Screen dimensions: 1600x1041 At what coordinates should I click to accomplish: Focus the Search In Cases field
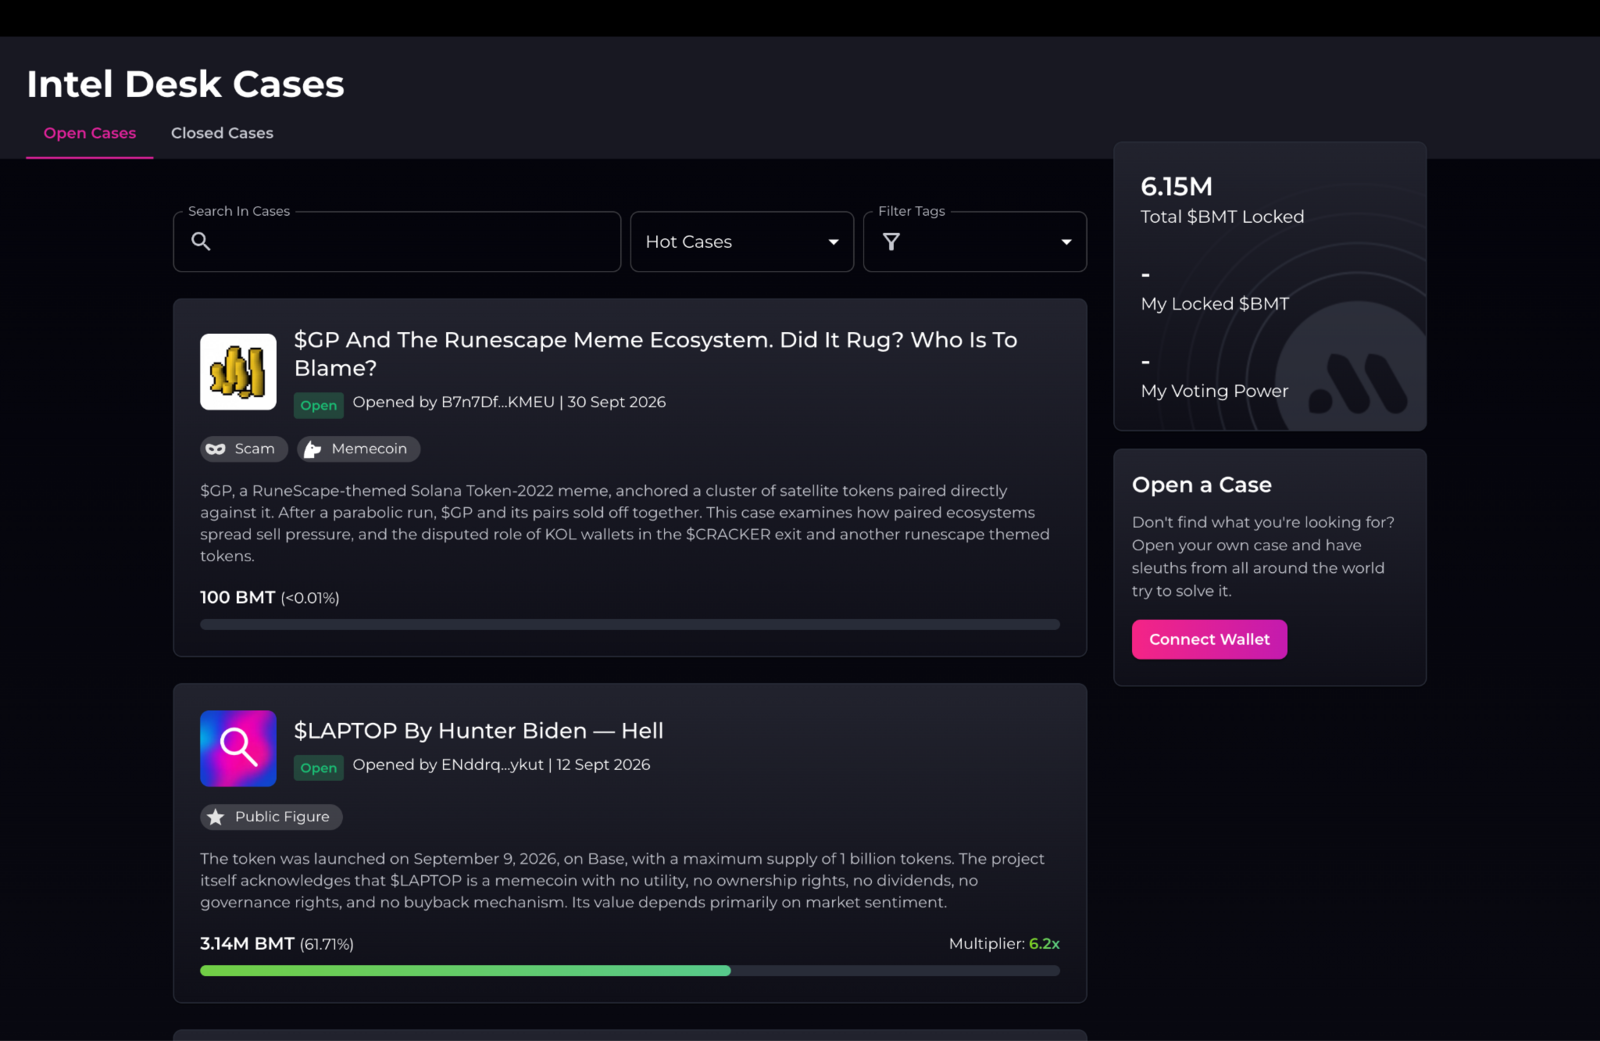pos(397,242)
